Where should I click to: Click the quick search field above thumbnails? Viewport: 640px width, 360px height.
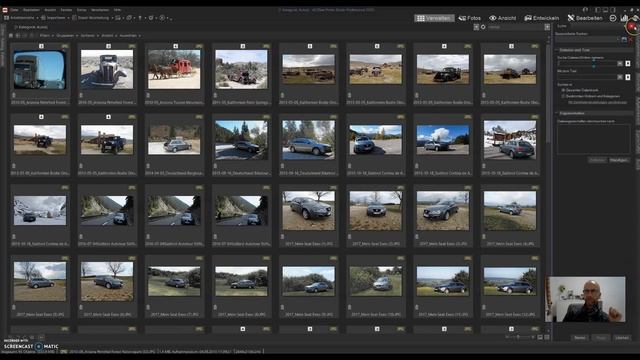click(516, 27)
